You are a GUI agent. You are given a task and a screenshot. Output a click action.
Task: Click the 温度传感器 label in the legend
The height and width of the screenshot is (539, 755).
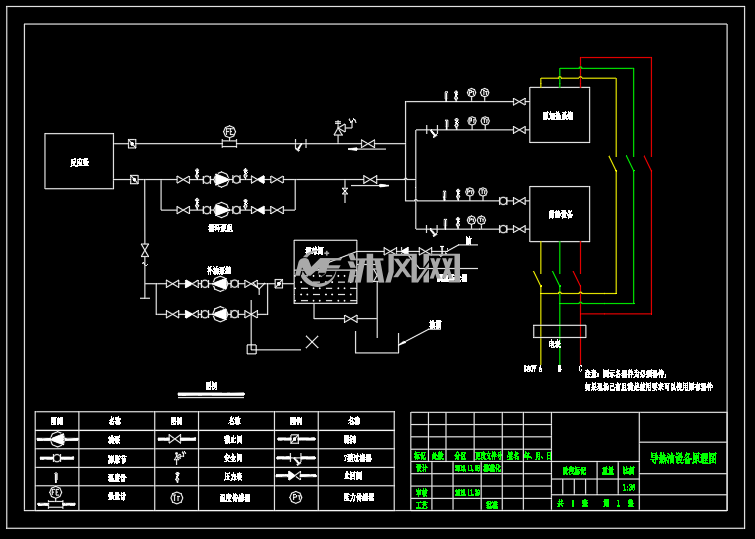[235, 498]
